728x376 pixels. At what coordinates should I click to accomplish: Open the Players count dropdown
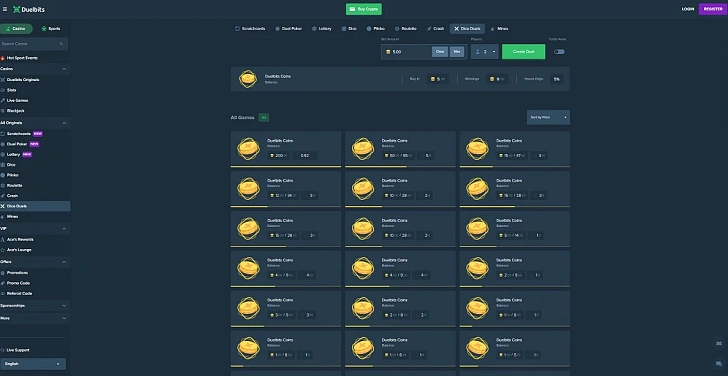click(485, 52)
